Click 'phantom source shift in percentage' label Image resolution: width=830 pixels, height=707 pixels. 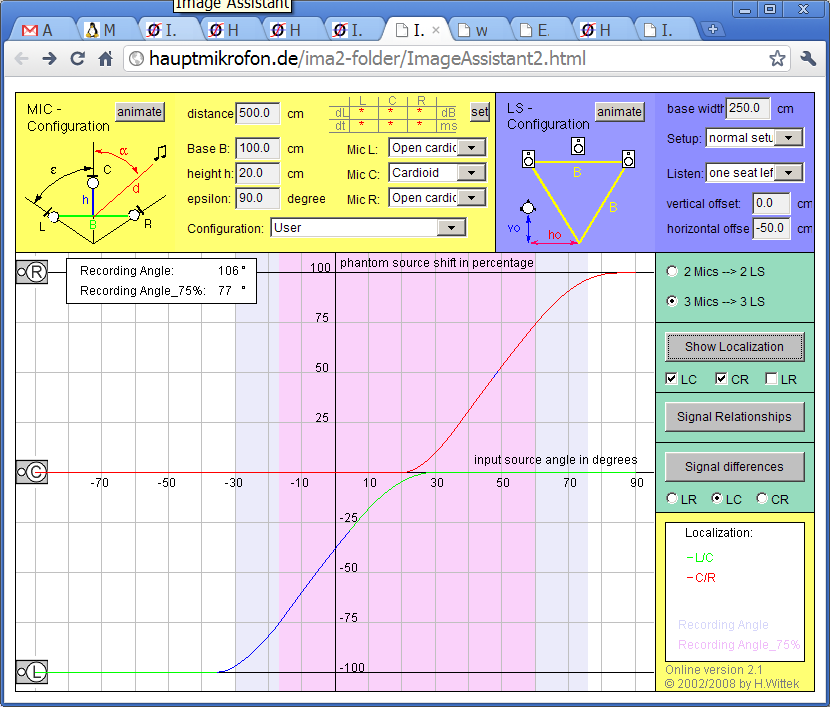coord(437,262)
